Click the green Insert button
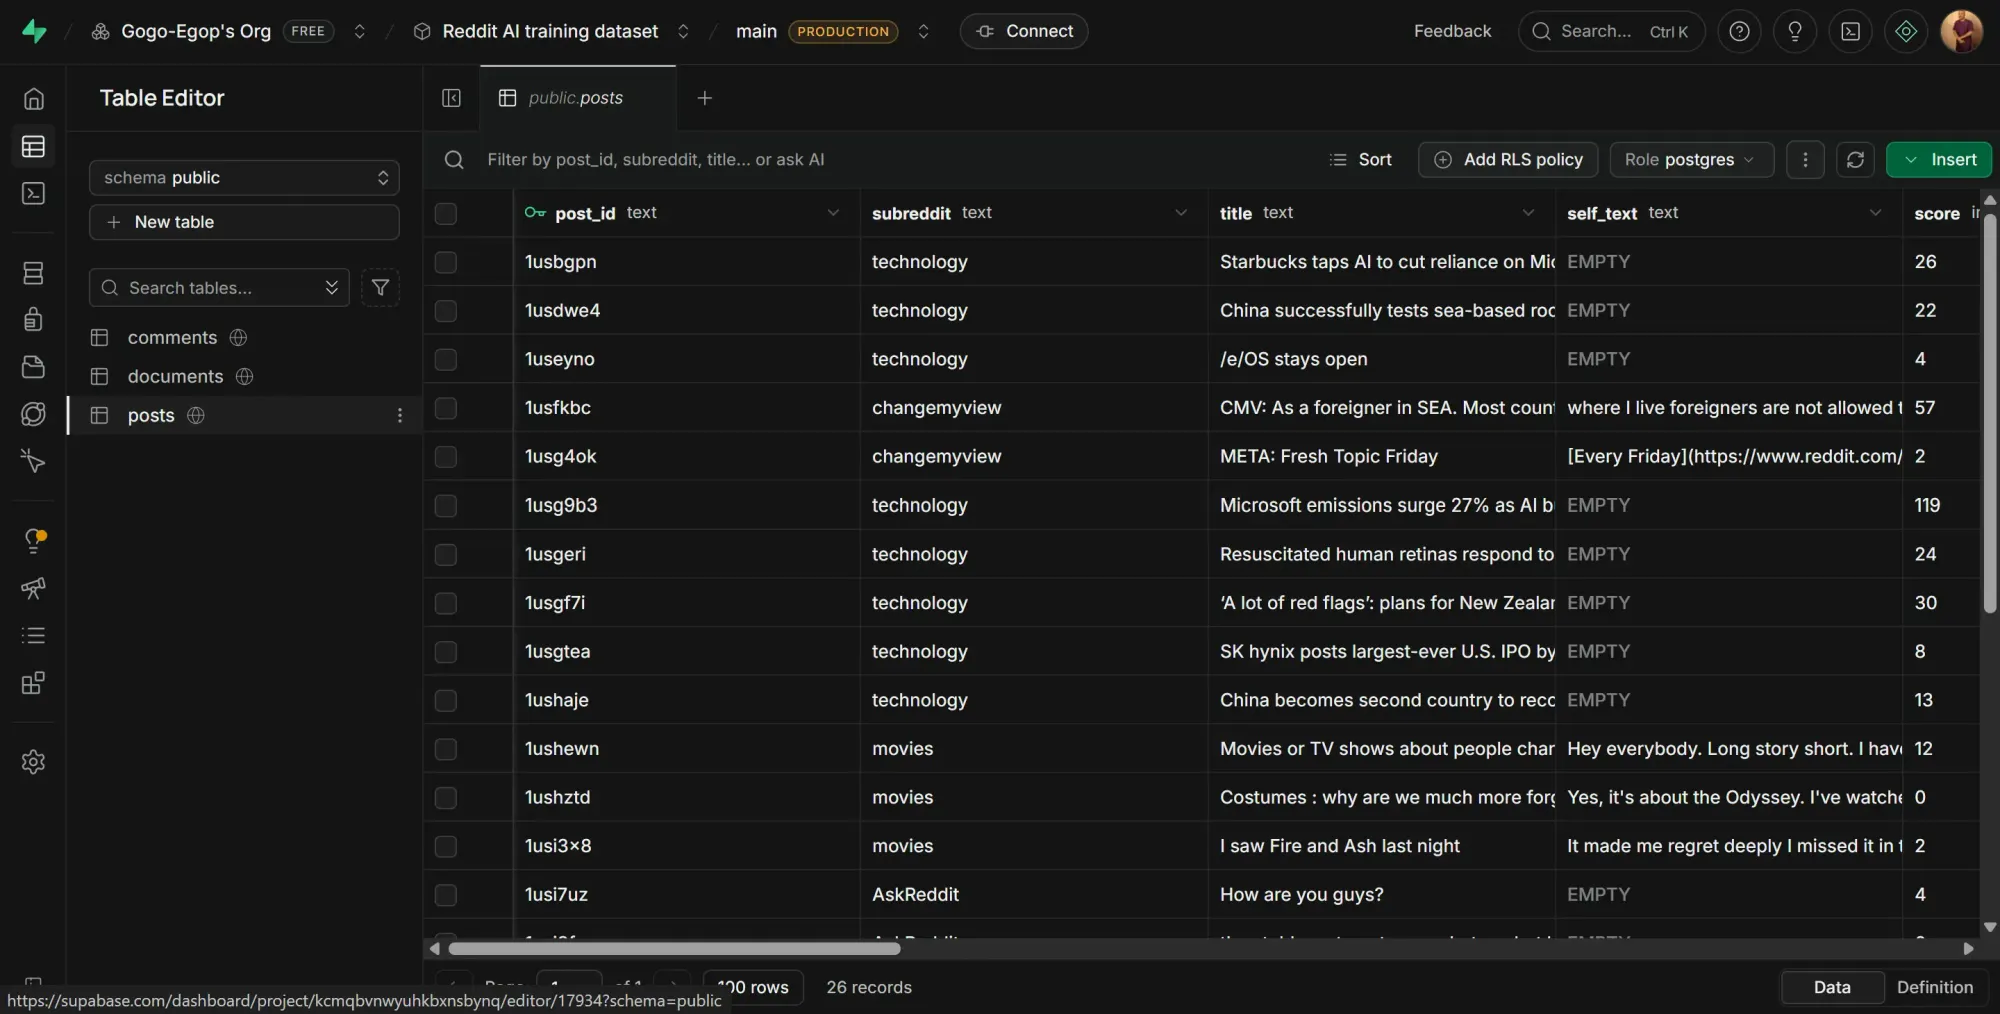Viewport: 2000px width, 1014px height. tap(1938, 160)
